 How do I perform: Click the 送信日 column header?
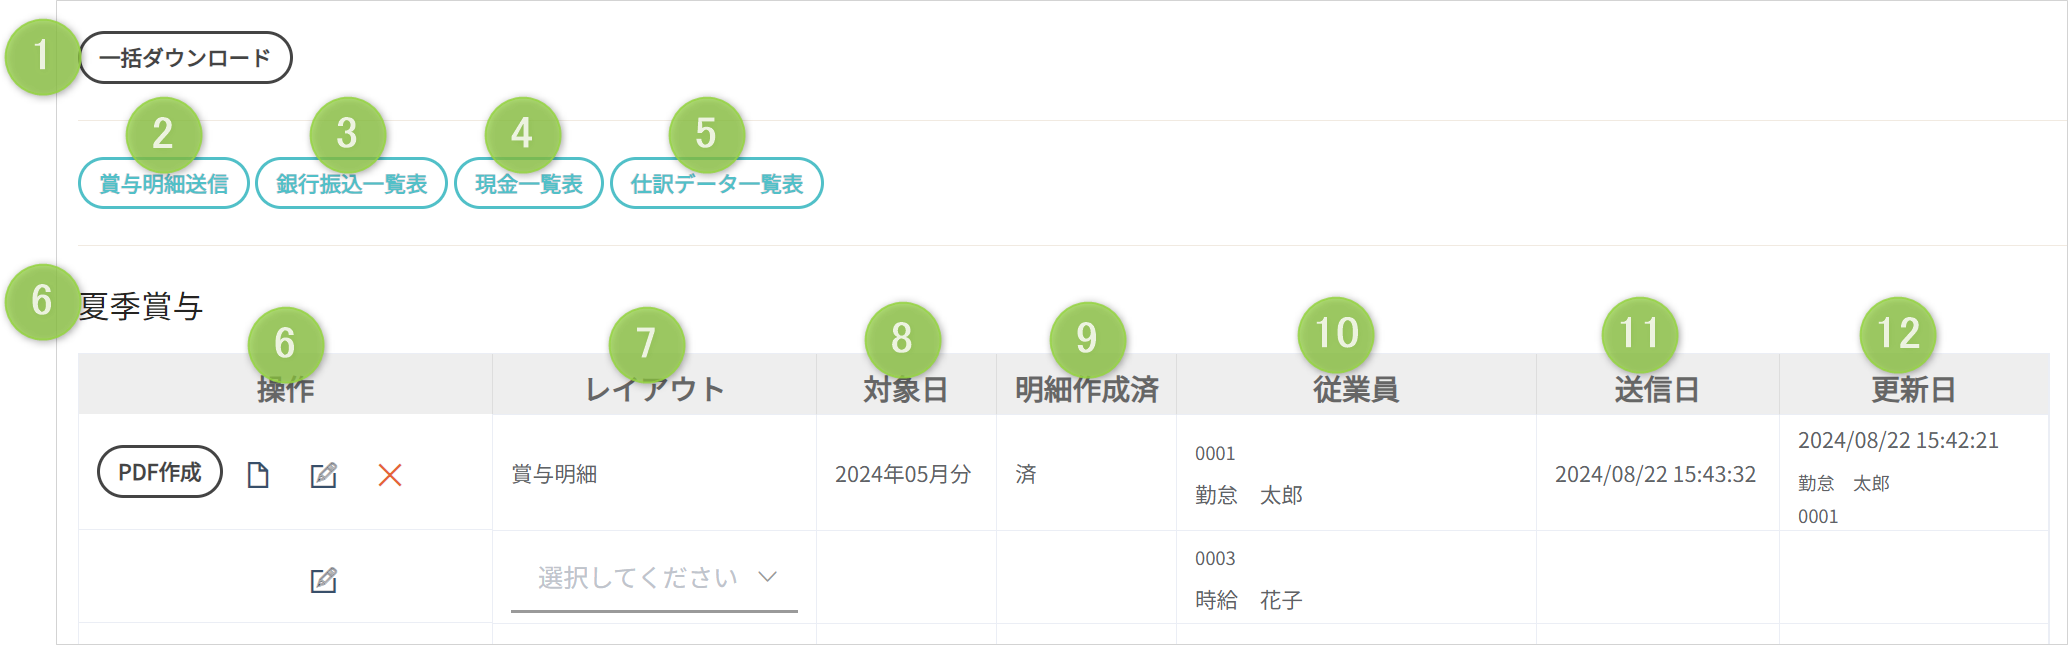pyautogui.click(x=1656, y=390)
